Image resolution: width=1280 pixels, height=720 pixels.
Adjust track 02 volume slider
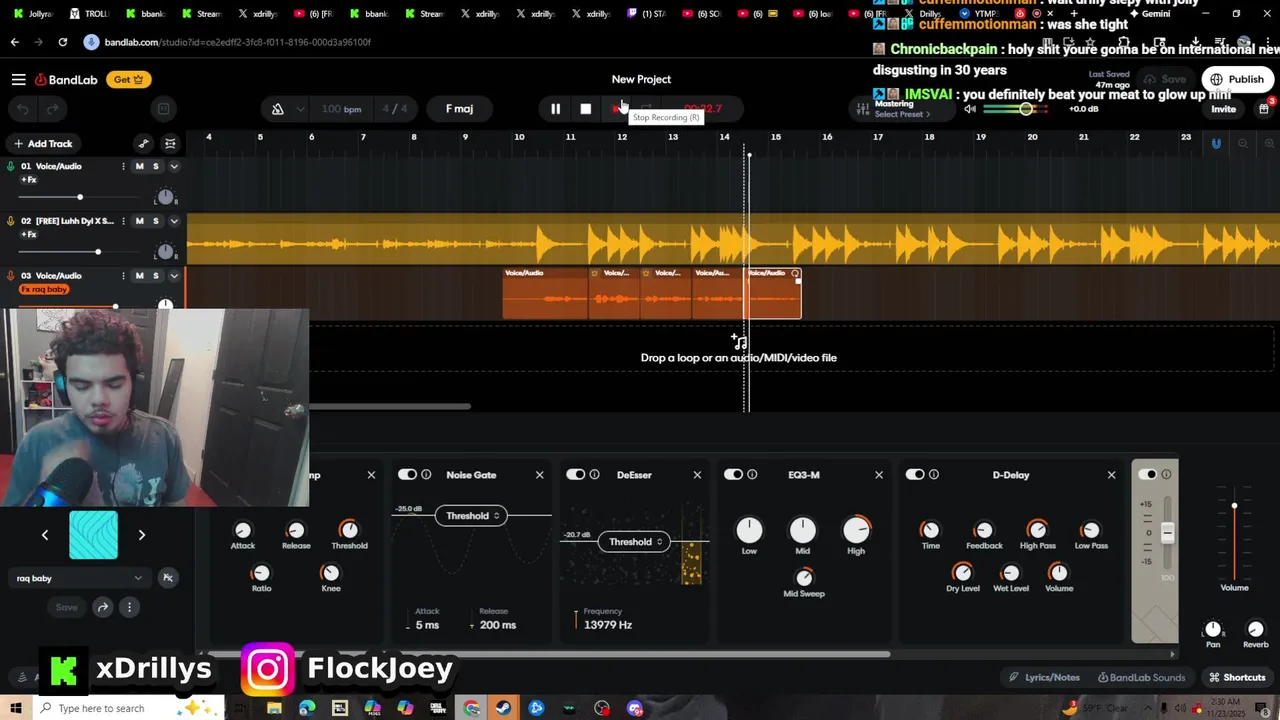pos(97,252)
